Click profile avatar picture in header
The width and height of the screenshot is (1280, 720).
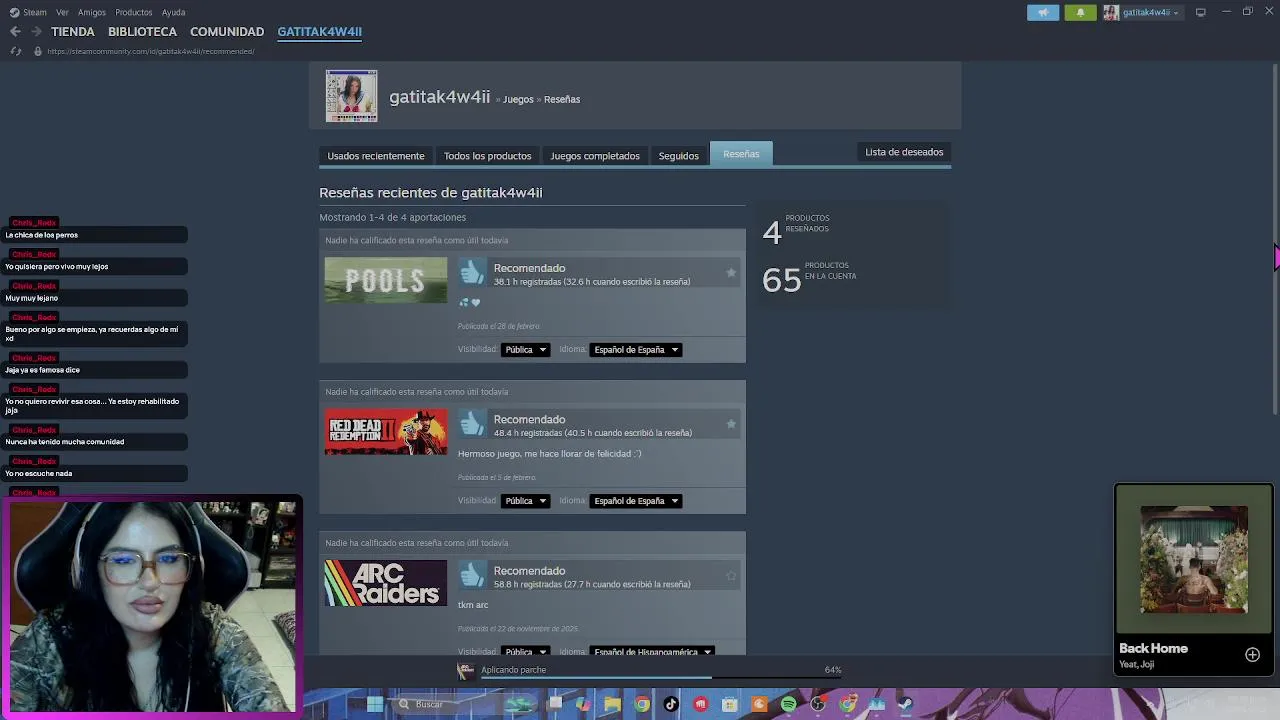(x=352, y=96)
